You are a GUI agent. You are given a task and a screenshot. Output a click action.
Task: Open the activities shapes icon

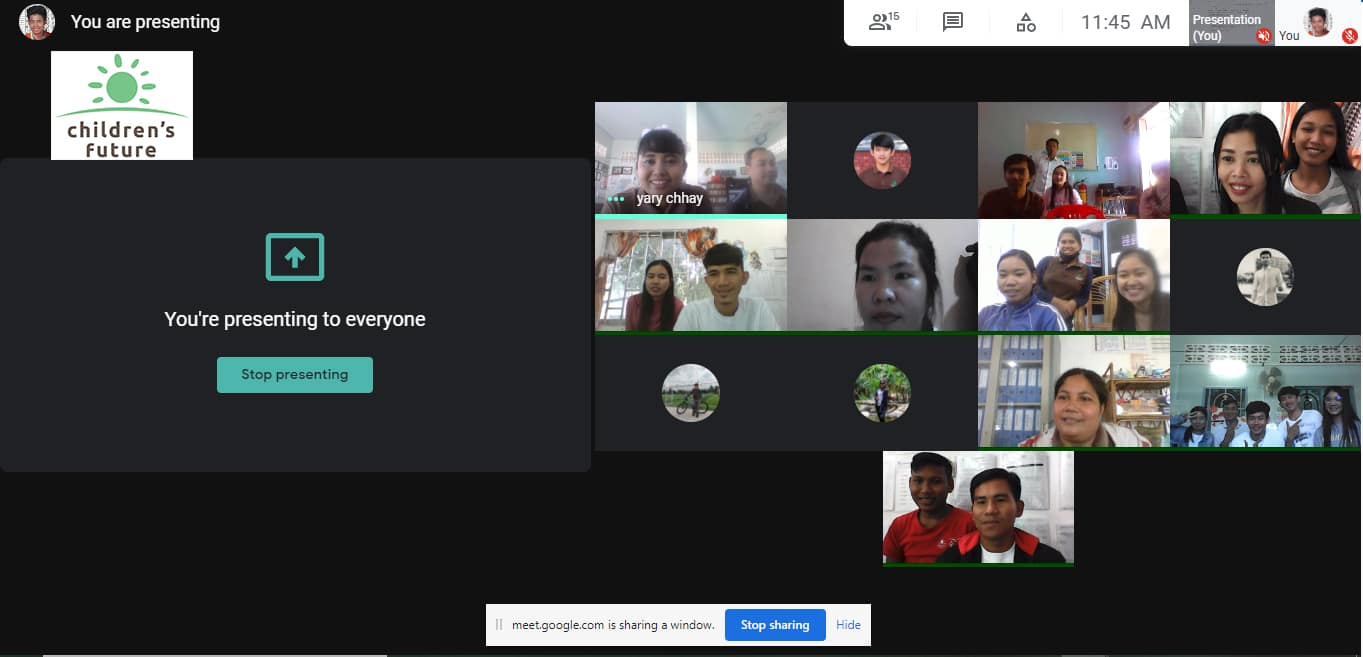pos(1026,22)
